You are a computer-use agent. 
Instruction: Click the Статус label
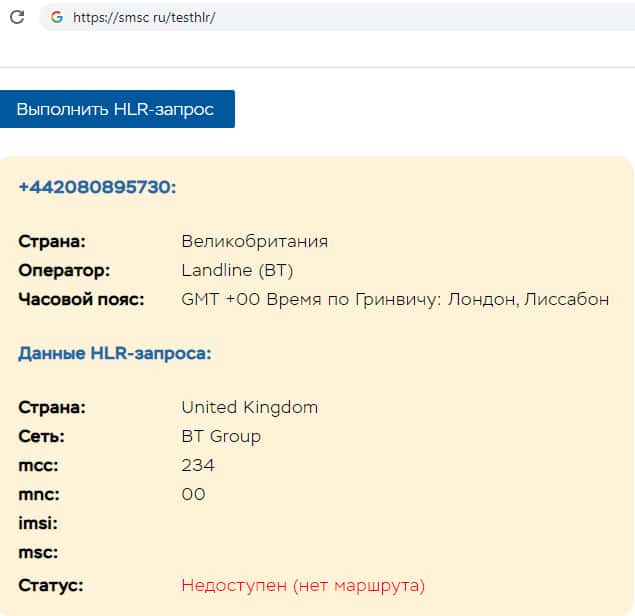coord(50,585)
